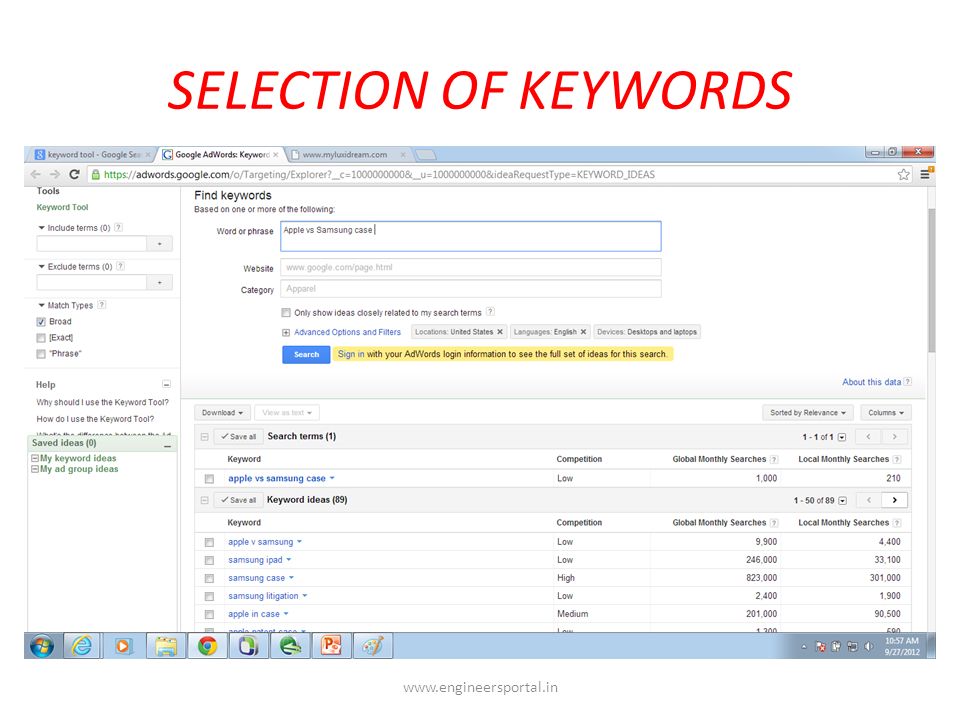Collapse the Exclude terms section
This screenshot has width=960, height=720.
(42, 266)
